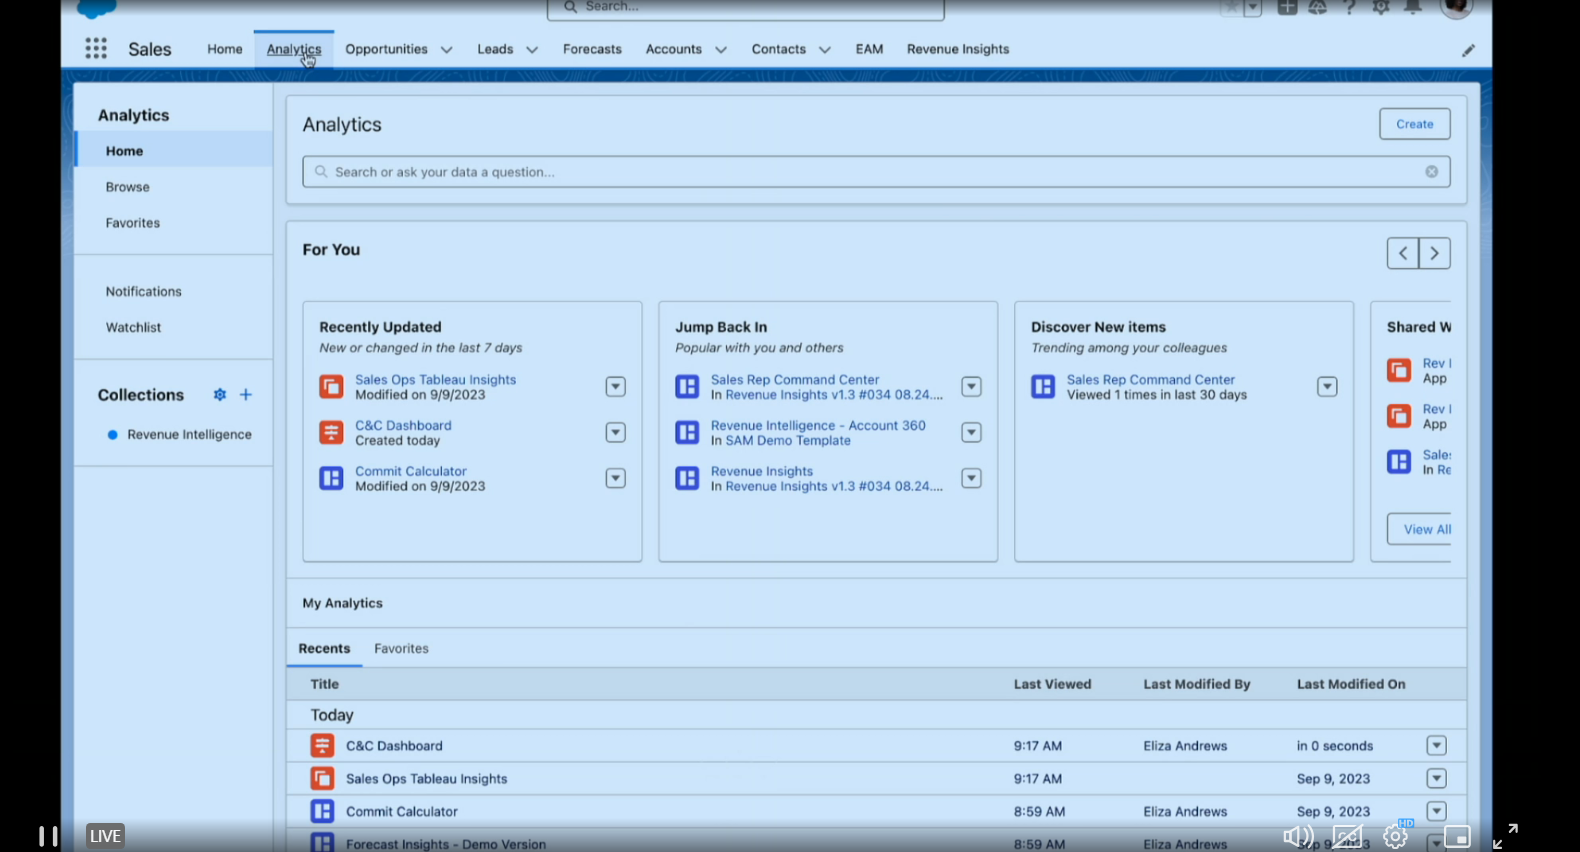Image resolution: width=1580 pixels, height=852 pixels.
Task: Open video player settings gear
Action: (1396, 836)
